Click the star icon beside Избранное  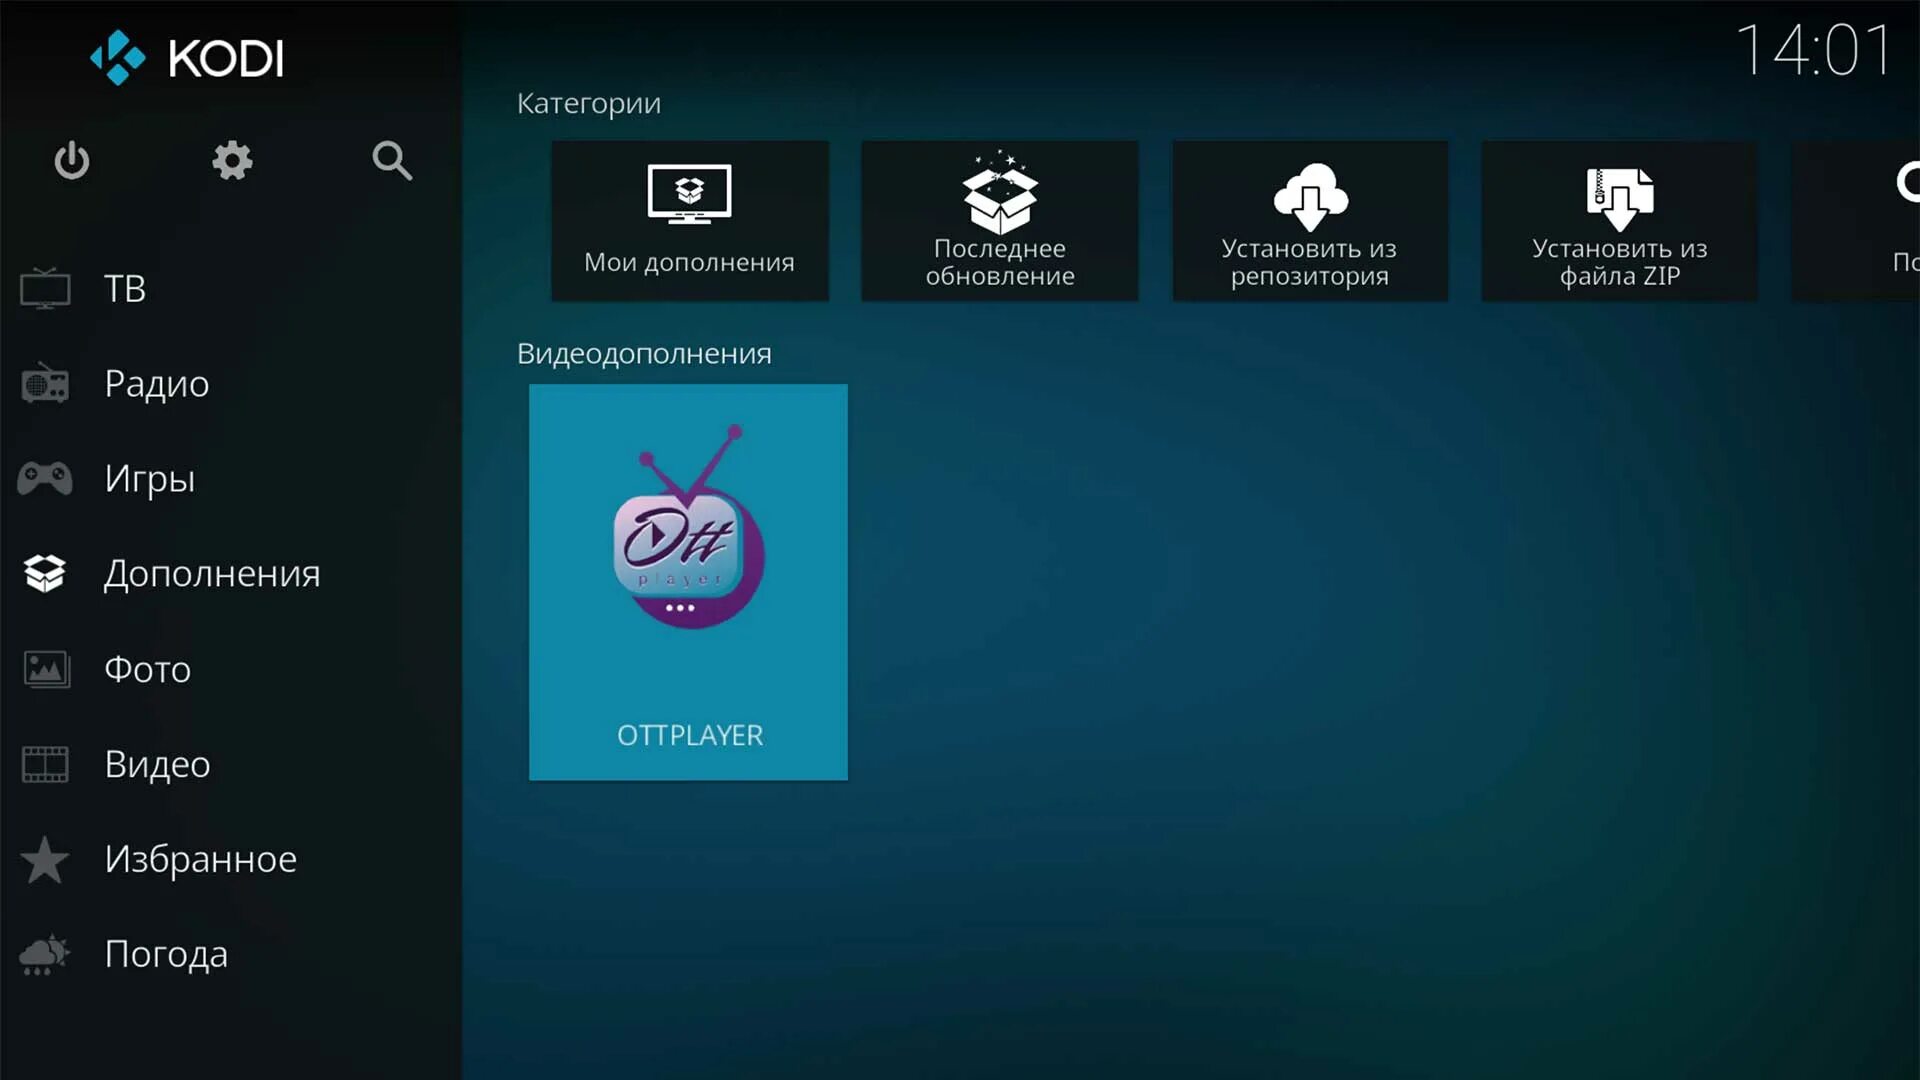pos(45,859)
